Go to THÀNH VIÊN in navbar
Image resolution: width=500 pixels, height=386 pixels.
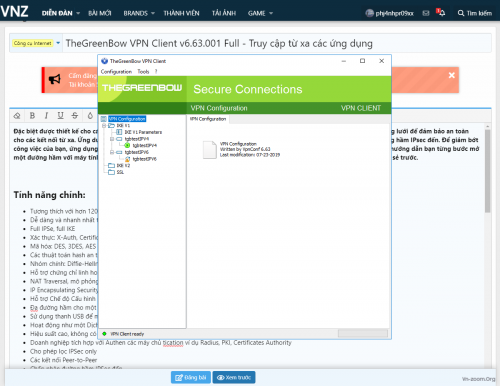click(x=181, y=13)
